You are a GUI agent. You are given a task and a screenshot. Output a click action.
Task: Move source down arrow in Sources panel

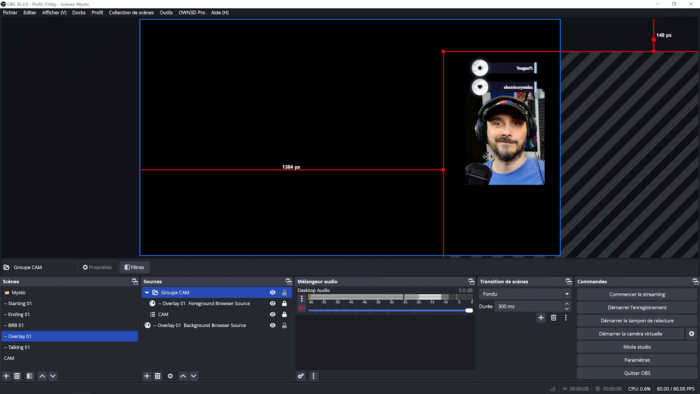pos(194,376)
